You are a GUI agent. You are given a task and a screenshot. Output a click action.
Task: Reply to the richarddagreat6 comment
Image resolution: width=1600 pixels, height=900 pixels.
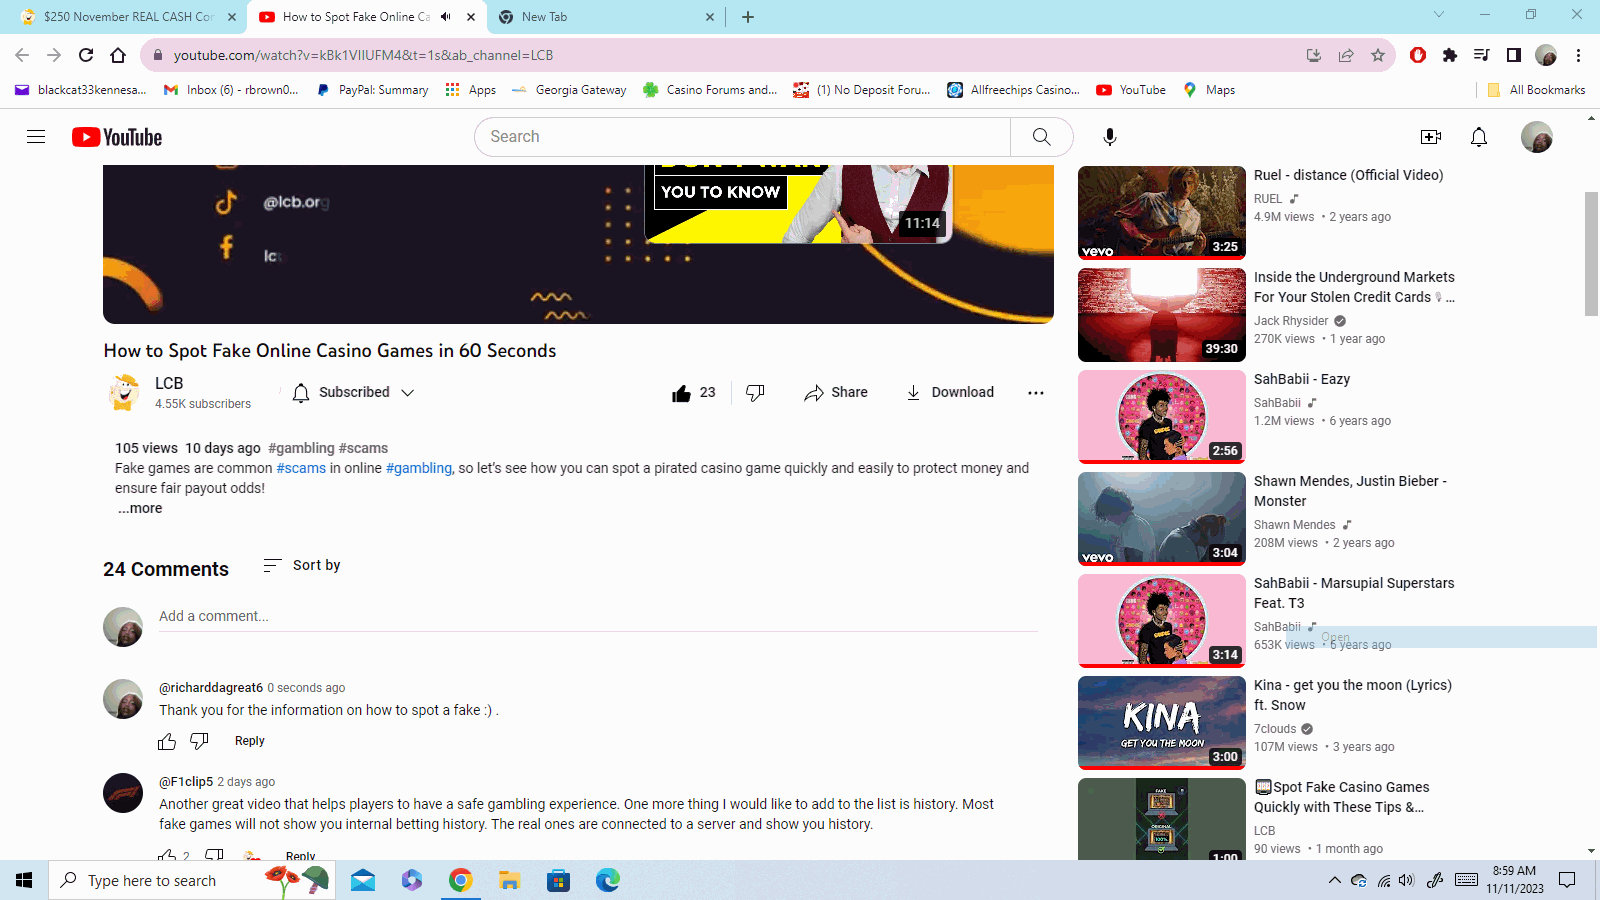coord(250,741)
